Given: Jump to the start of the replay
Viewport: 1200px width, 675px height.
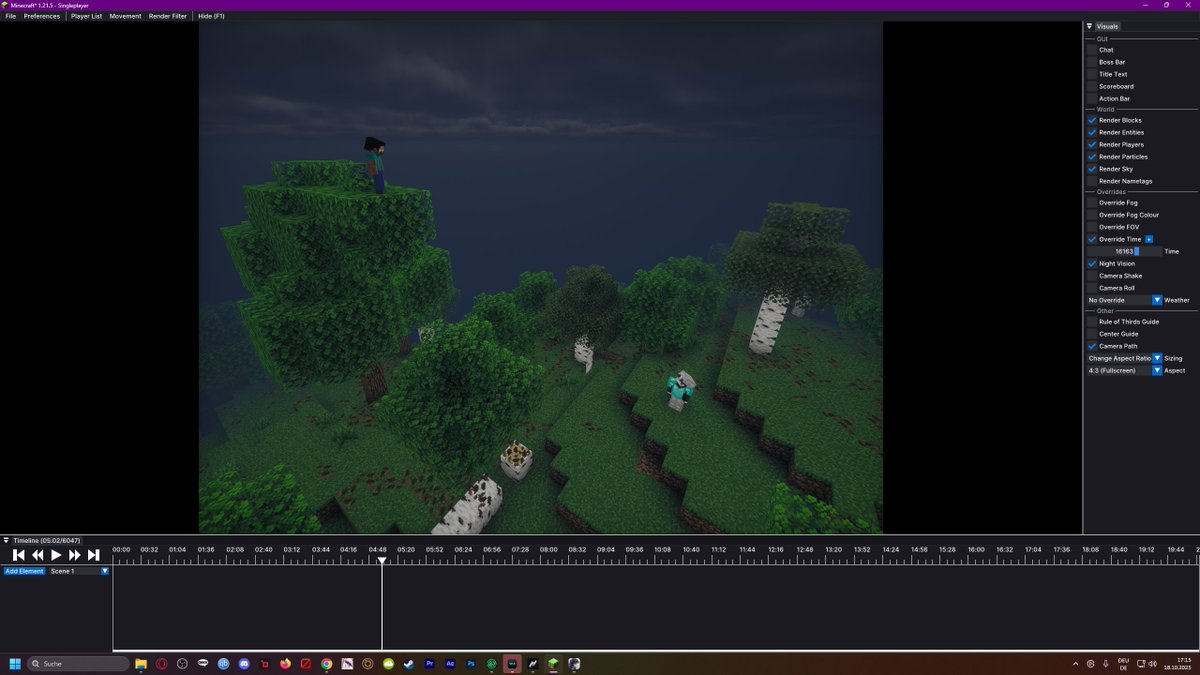Looking at the screenshot, I should coord(18,555).
